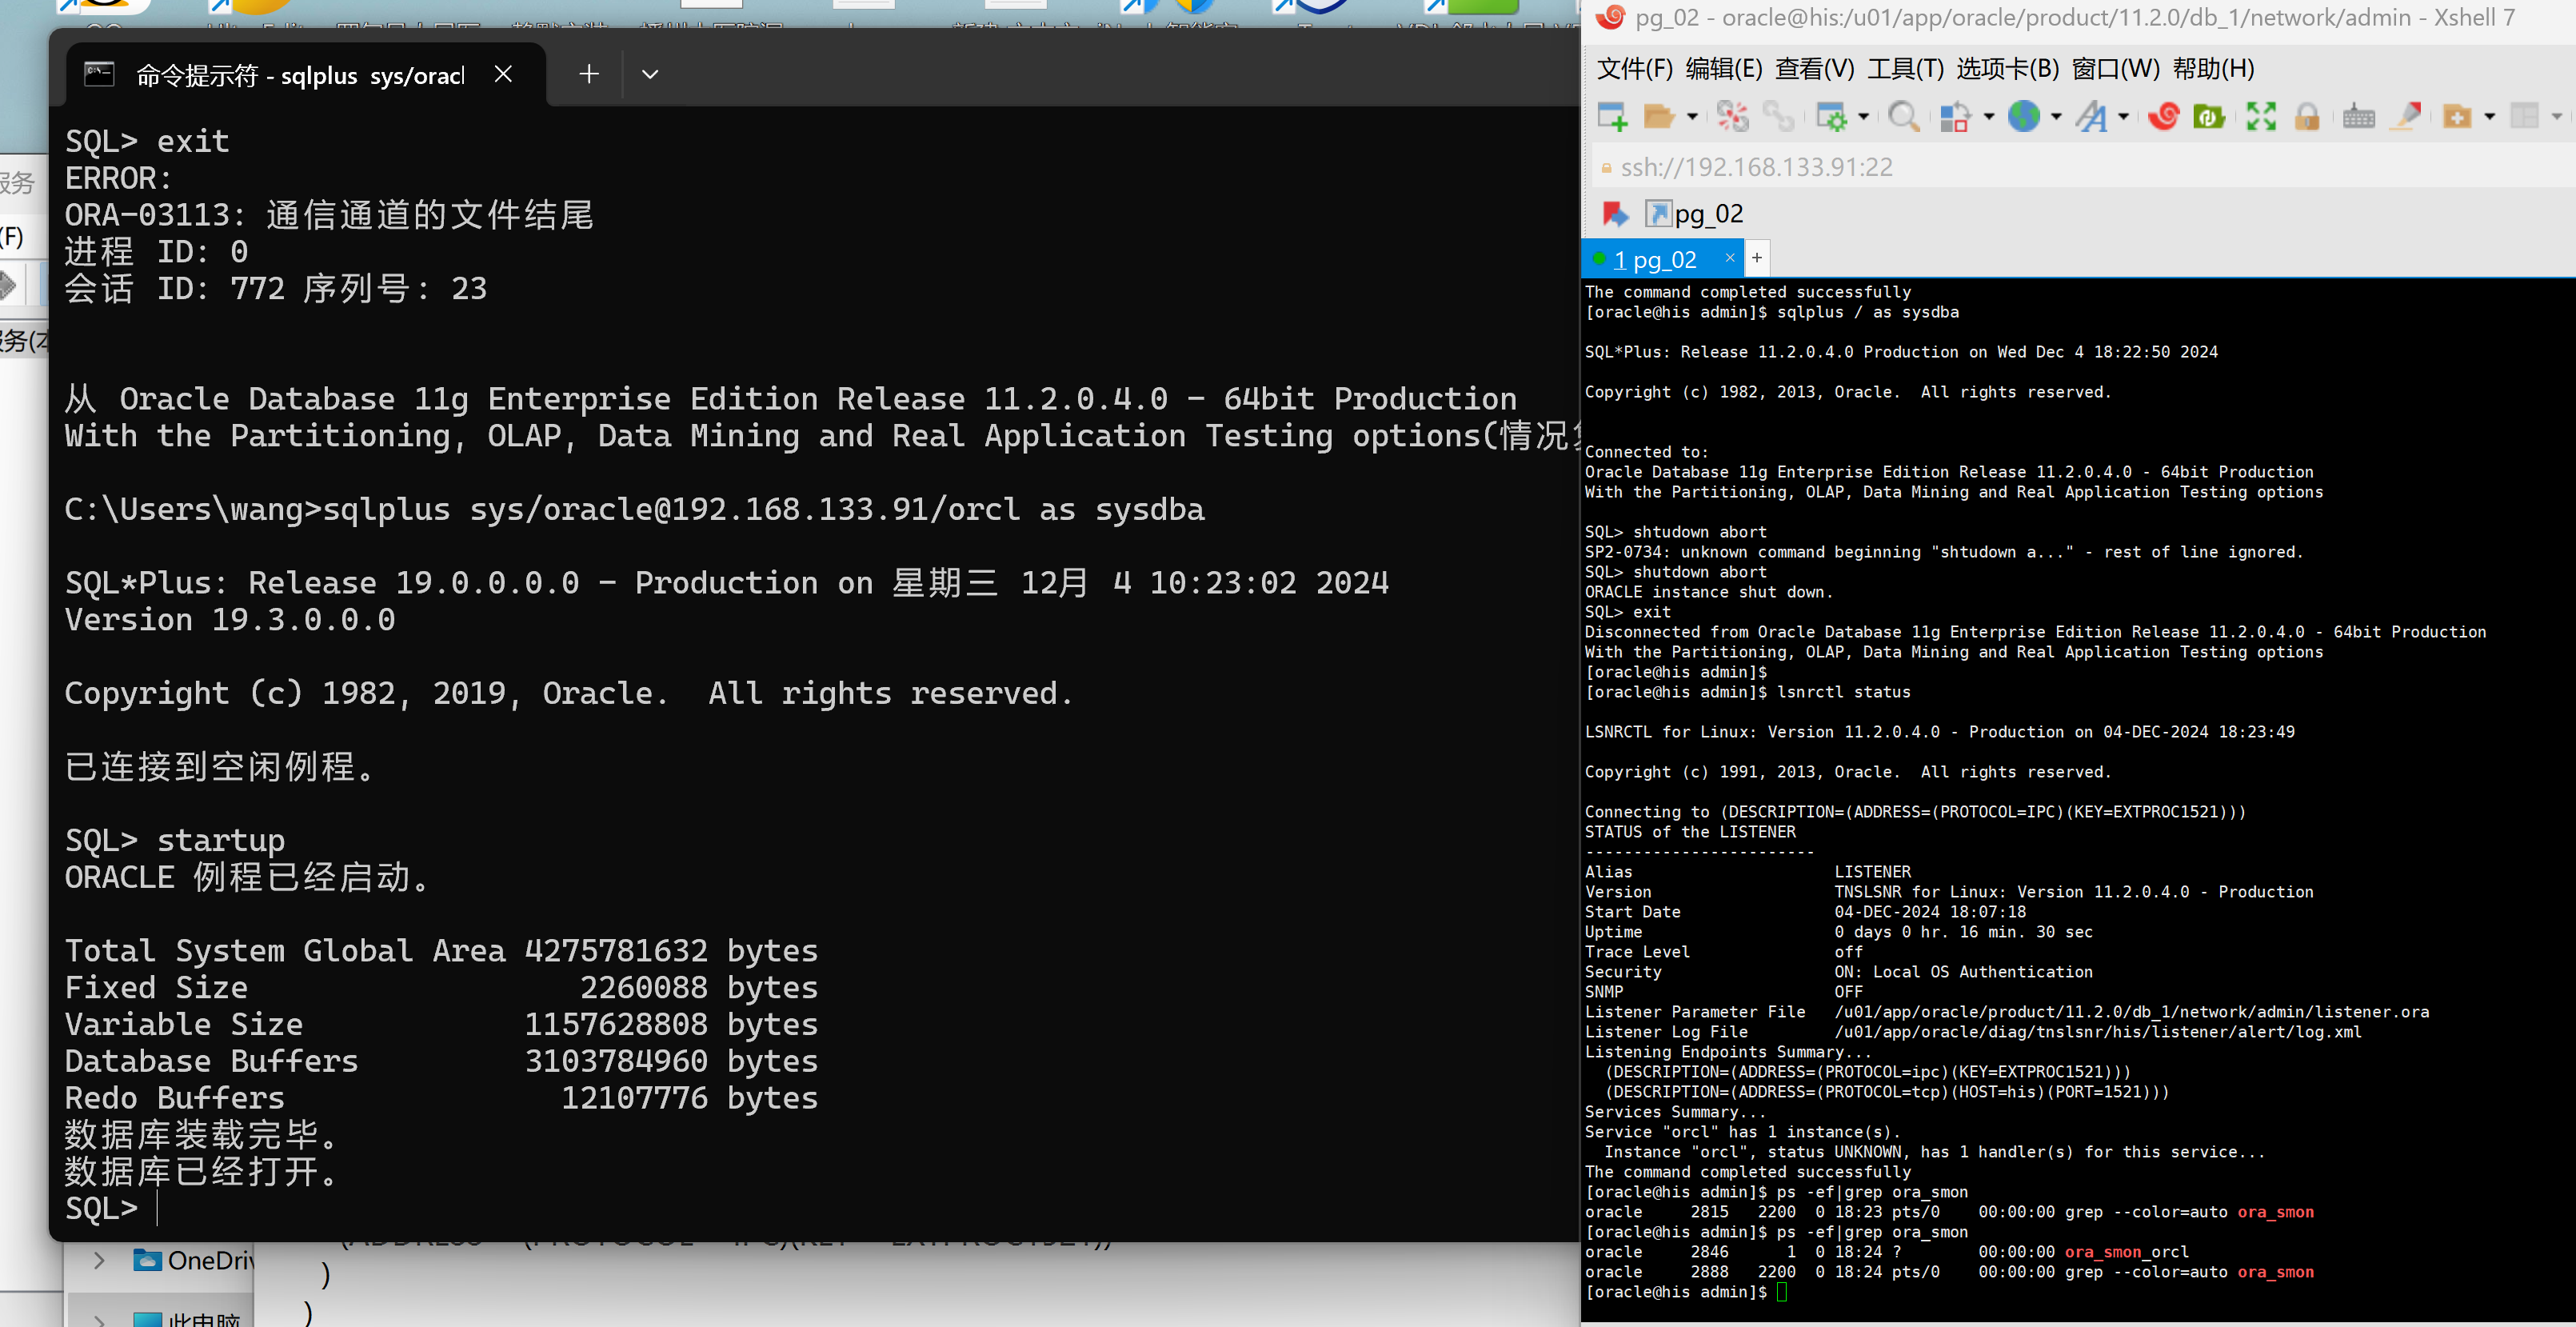The width and height of the screenshot is (2576, 1327).
Task: Click the red Xmanager swirl icon
Action: click(x=2163, y=116)
